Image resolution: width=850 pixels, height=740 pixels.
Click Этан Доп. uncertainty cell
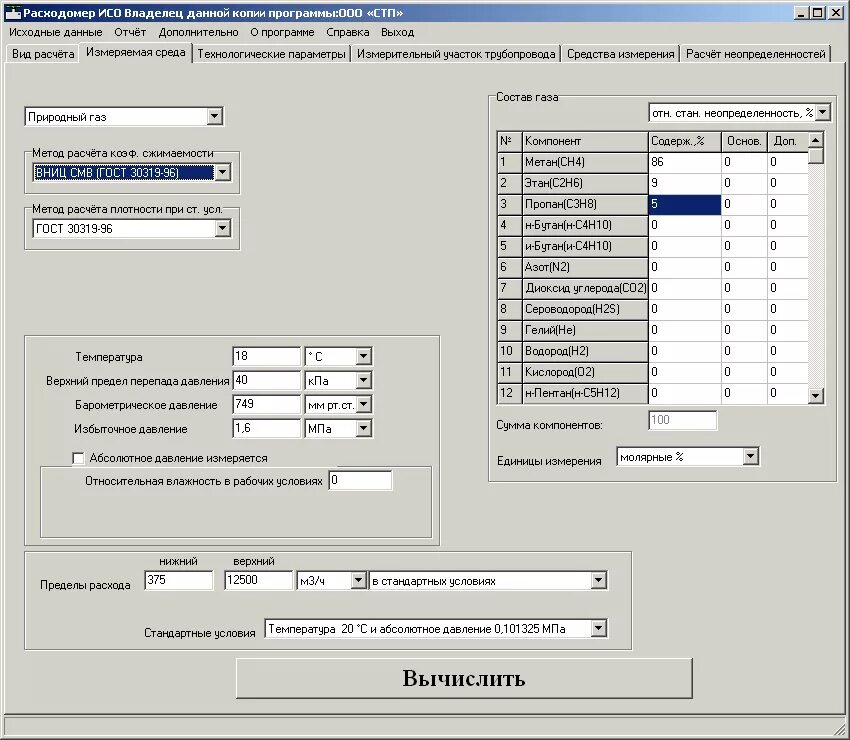788,183
